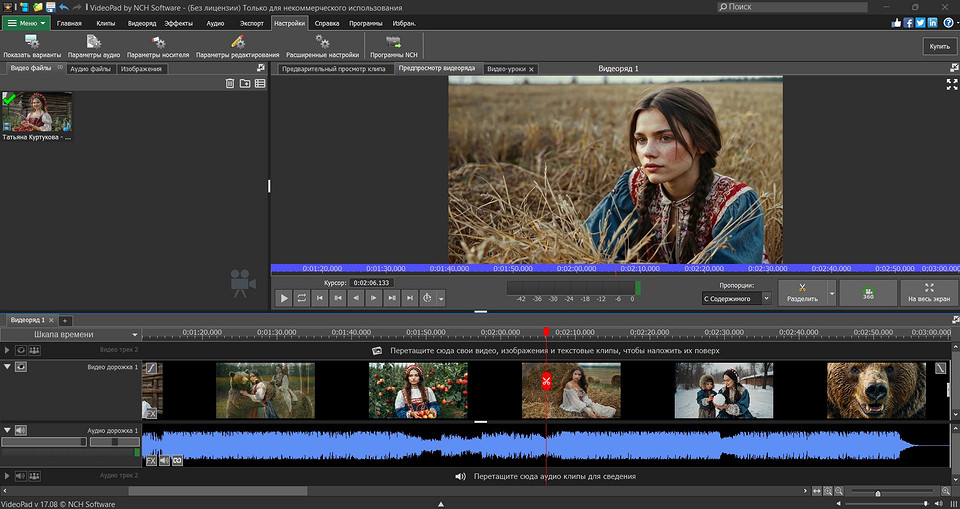Image resolution: width=960 pixels, height=509 pixels.
Task: Click FX icon on first video clip
Action: pos(150,414)
